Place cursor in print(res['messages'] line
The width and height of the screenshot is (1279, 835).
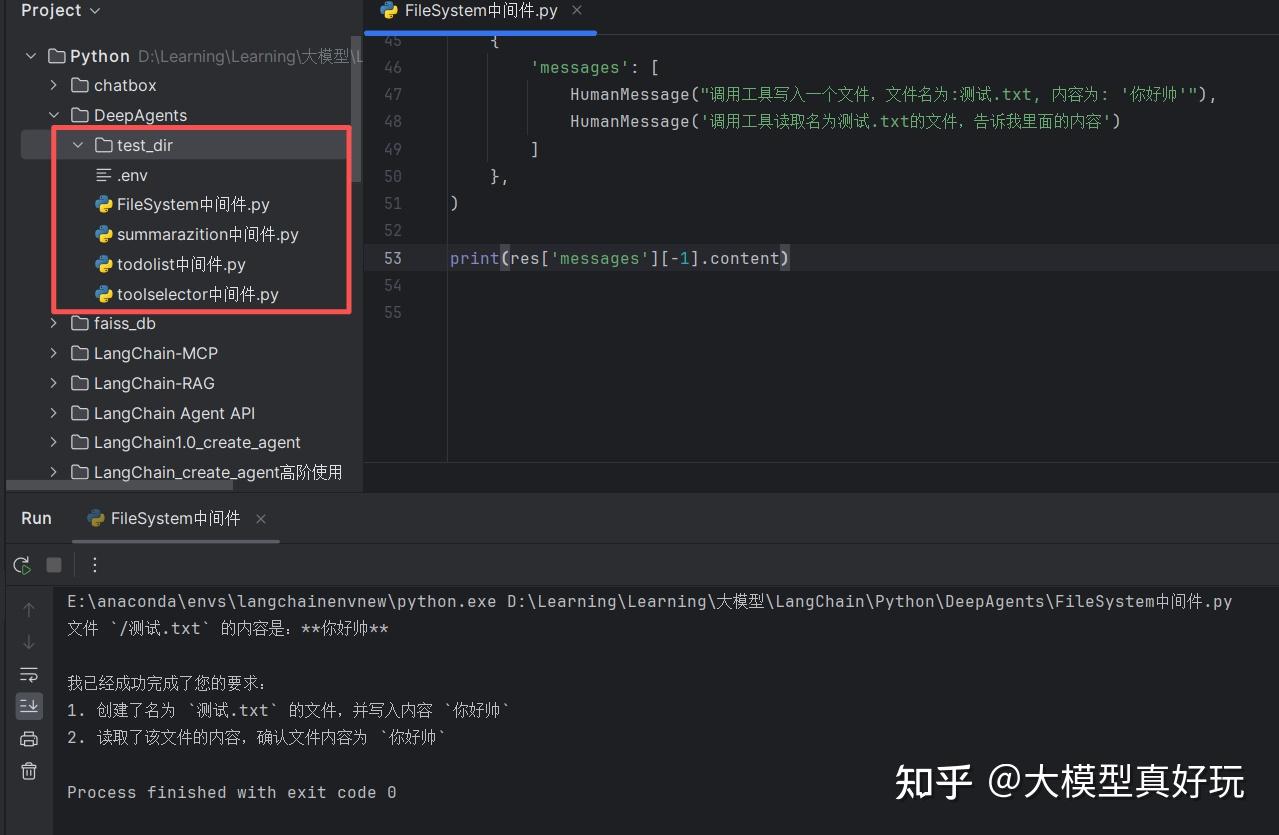coord(620,259)
